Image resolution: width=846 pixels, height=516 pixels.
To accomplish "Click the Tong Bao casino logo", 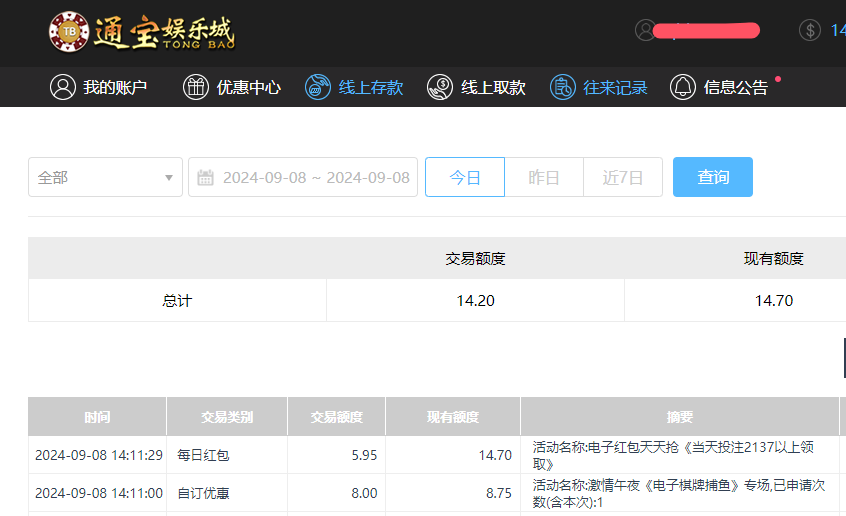I will [x=141, y=33].
